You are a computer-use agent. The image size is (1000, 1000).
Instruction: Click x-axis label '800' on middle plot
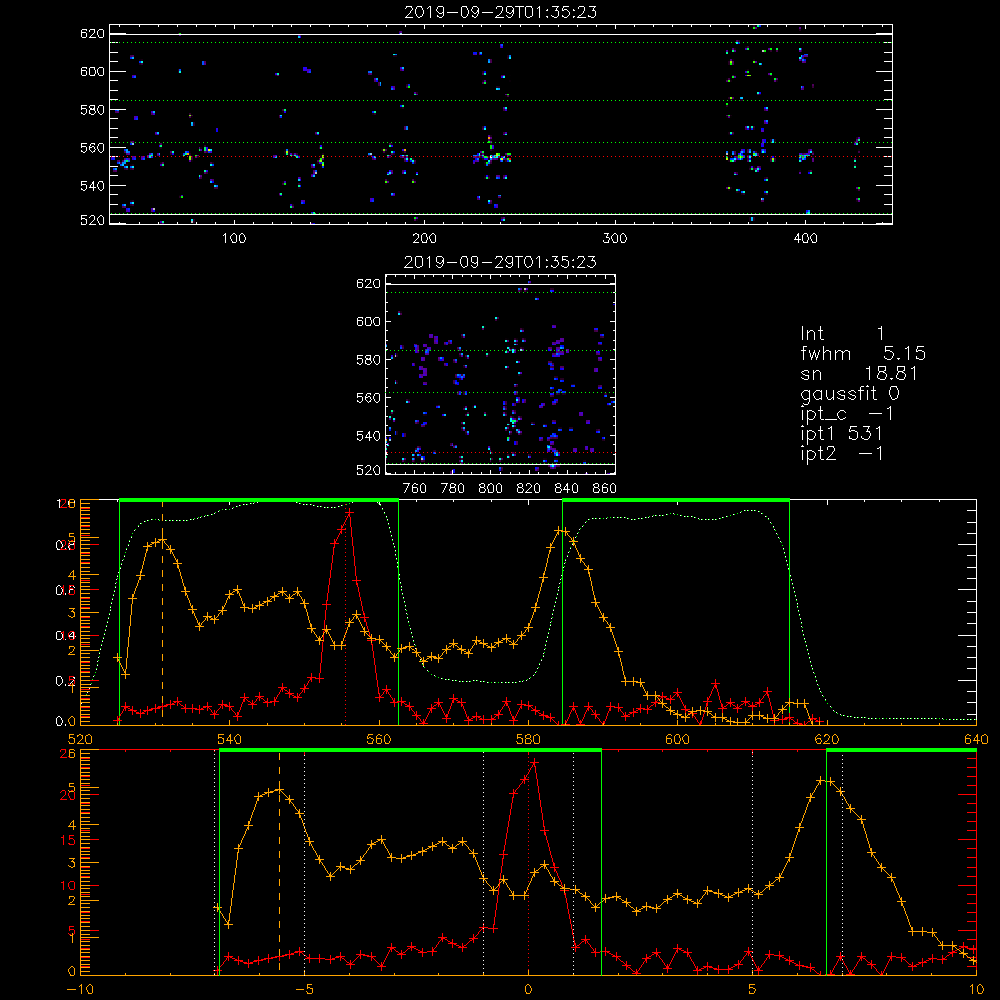[x=490, y=489]
